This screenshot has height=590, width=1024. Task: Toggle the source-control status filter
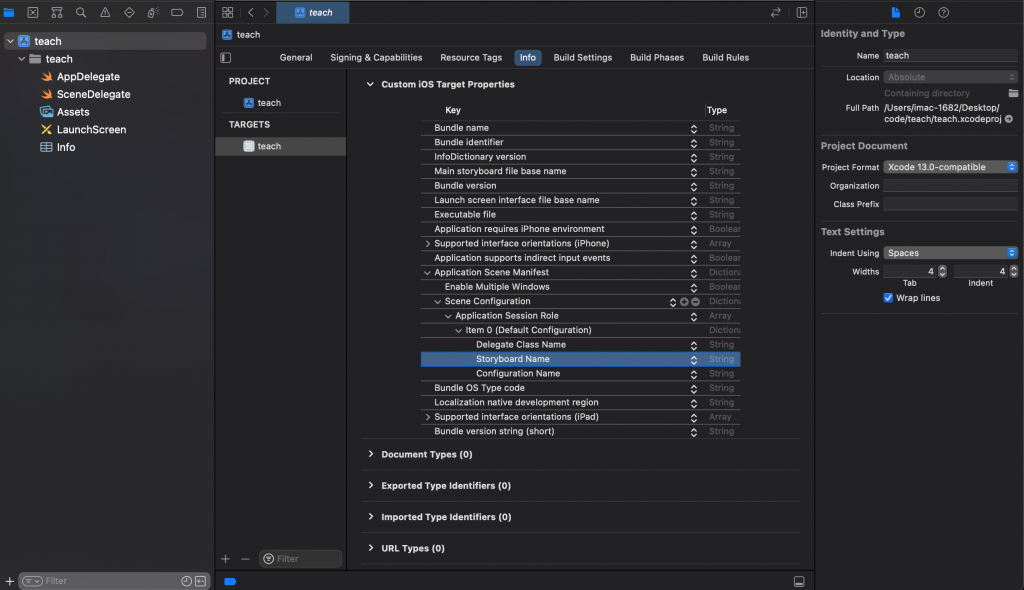(200, 581)
